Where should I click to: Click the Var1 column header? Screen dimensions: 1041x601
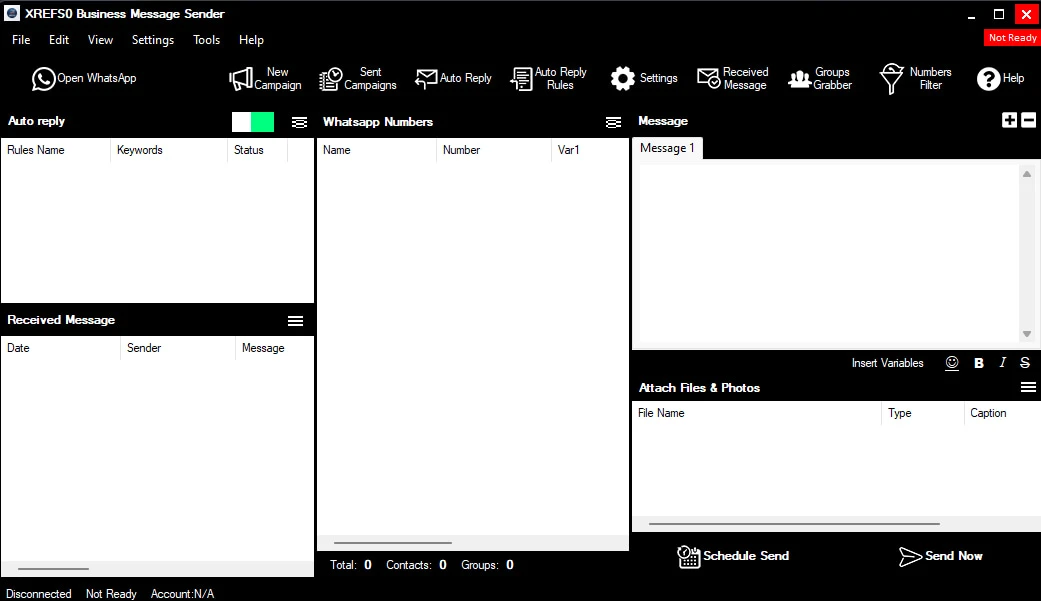pyautogui.click(x=590, y=150)
